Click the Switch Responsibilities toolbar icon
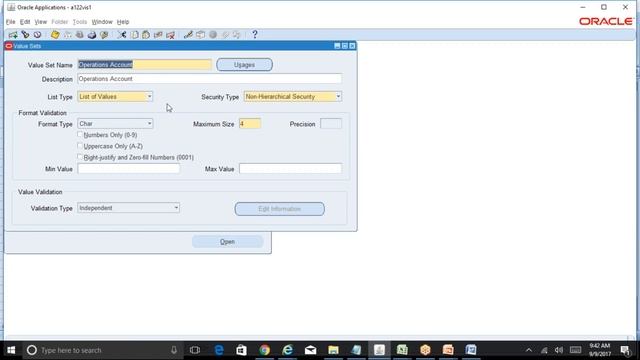Screen dimensions: 640x360 [x=80, y=35]
